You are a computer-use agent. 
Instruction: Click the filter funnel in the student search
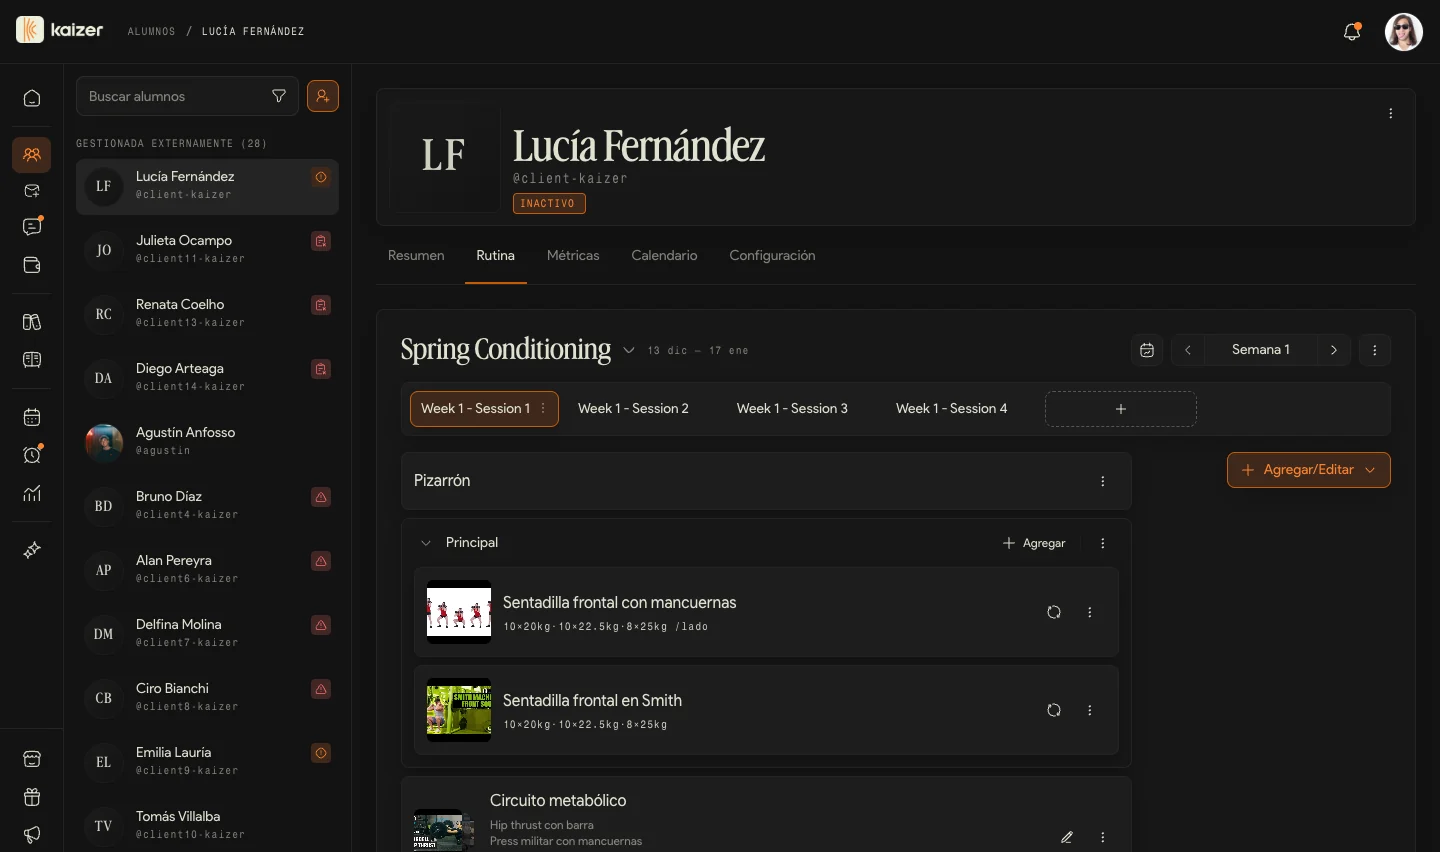pos(279,96)
